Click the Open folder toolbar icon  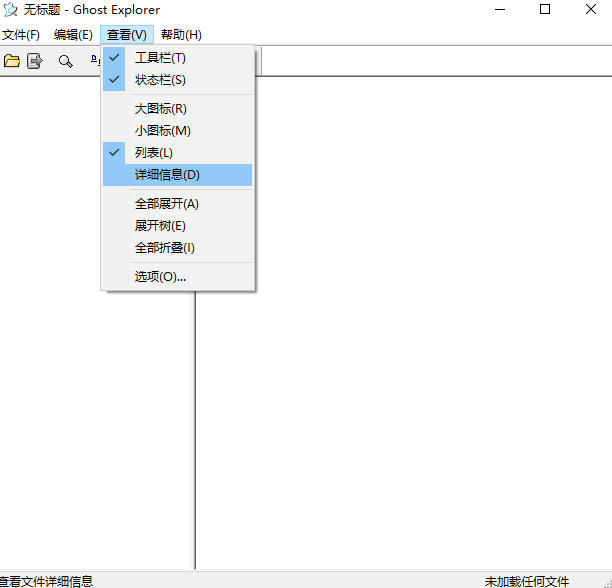pos(12,61)
